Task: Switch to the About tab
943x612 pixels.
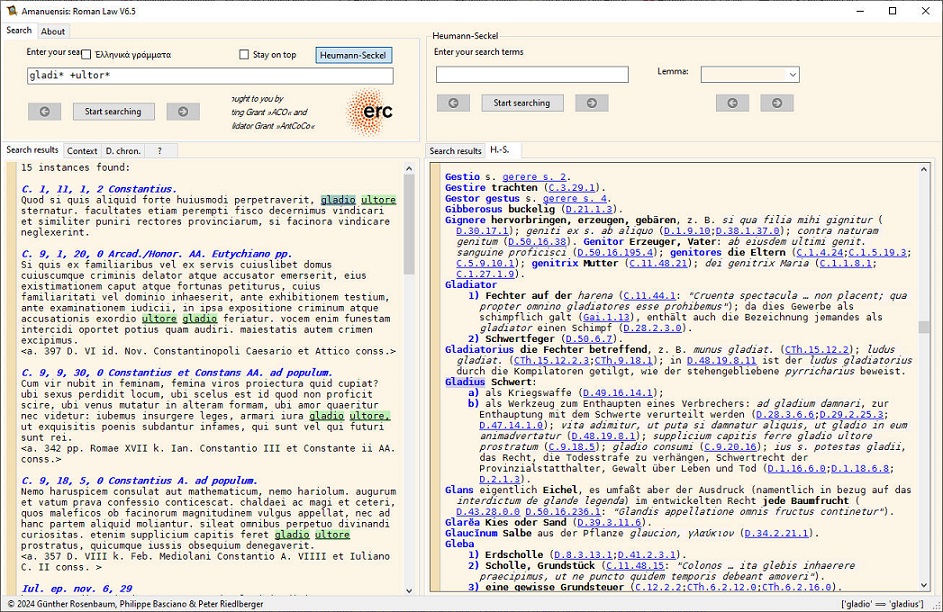Action: coord(53,31)
